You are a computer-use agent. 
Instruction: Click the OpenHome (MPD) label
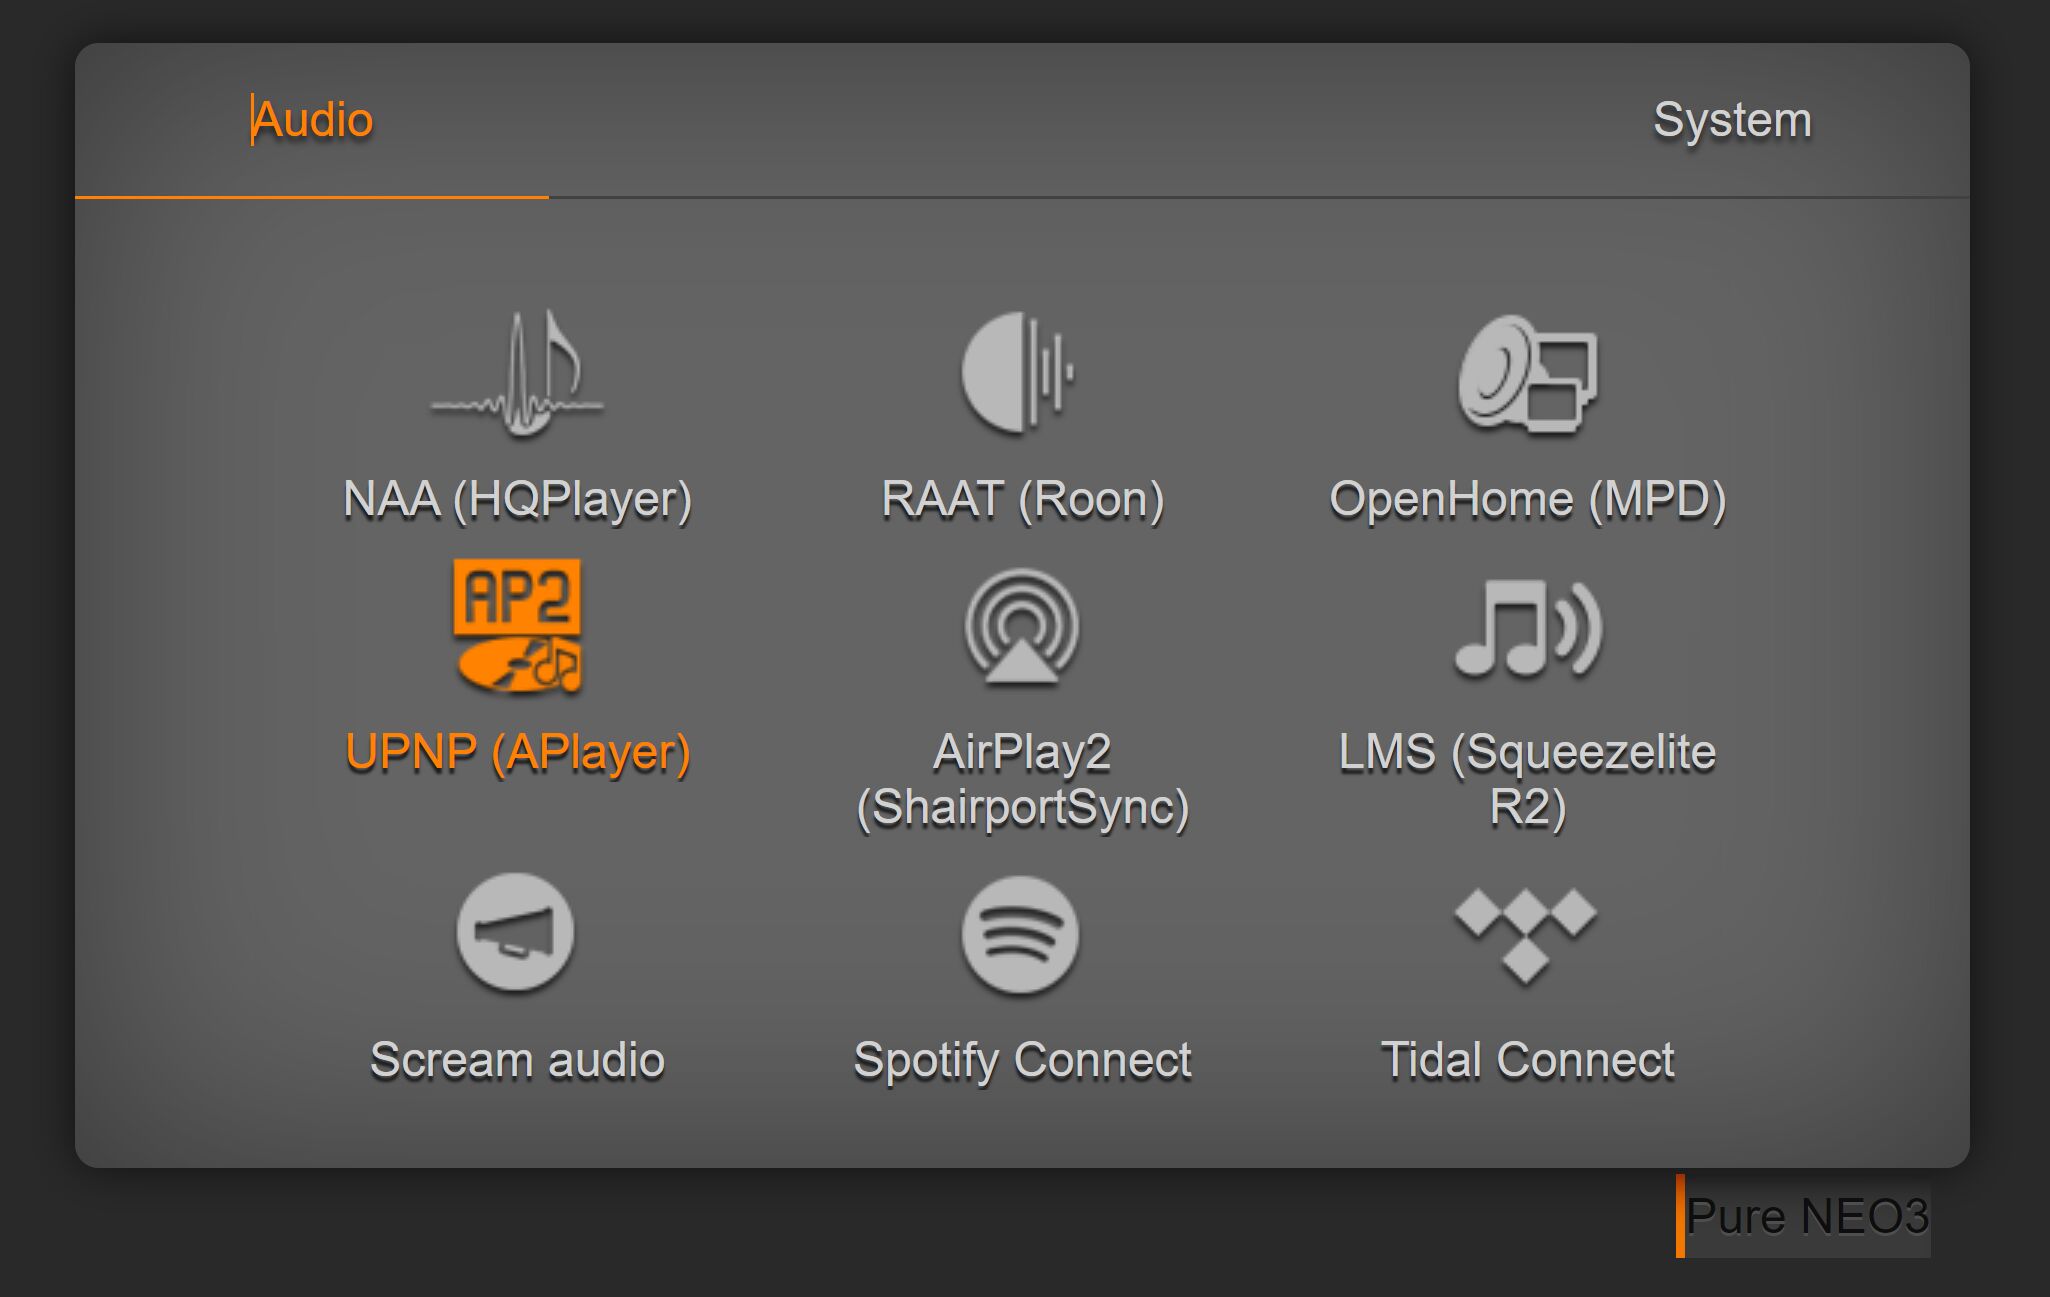point(1527,499)
